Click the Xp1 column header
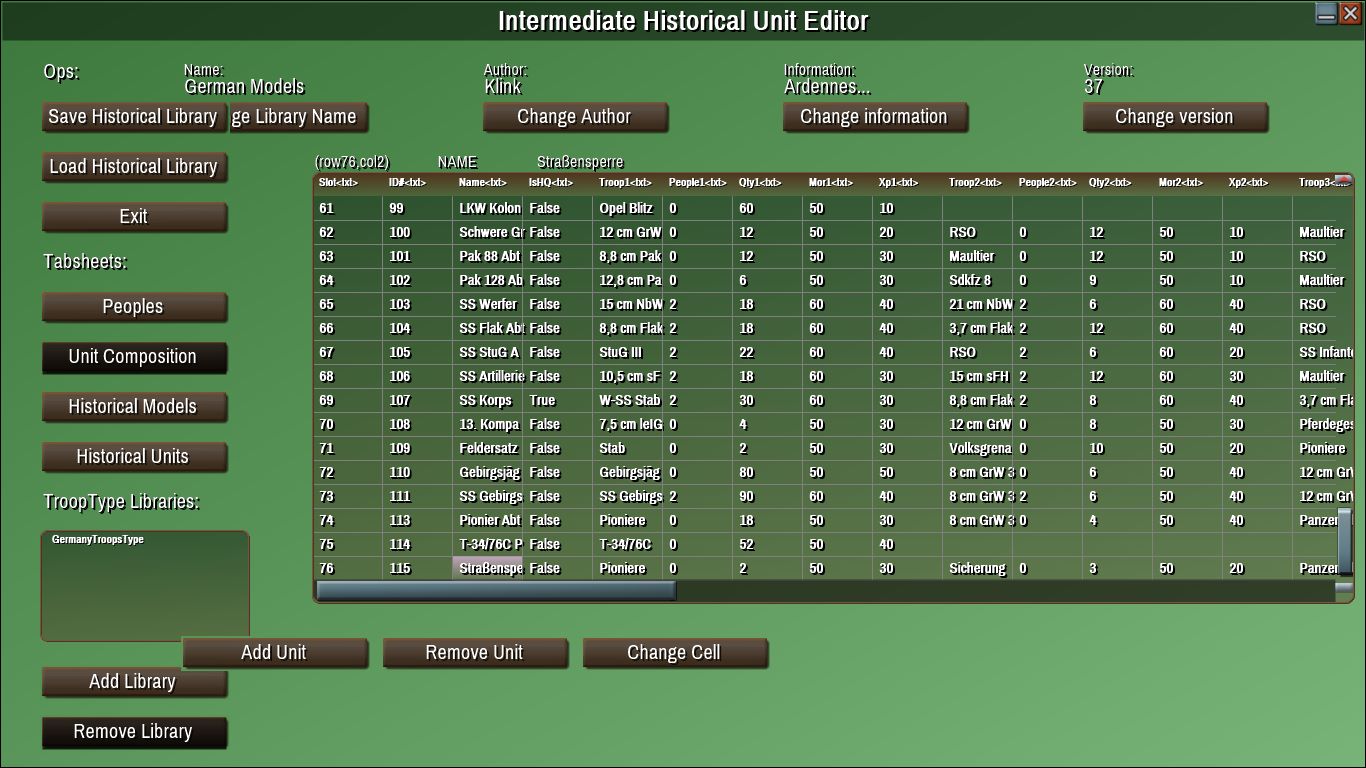The width and height of the screenshot is (1366, 768). click(907, 183)
